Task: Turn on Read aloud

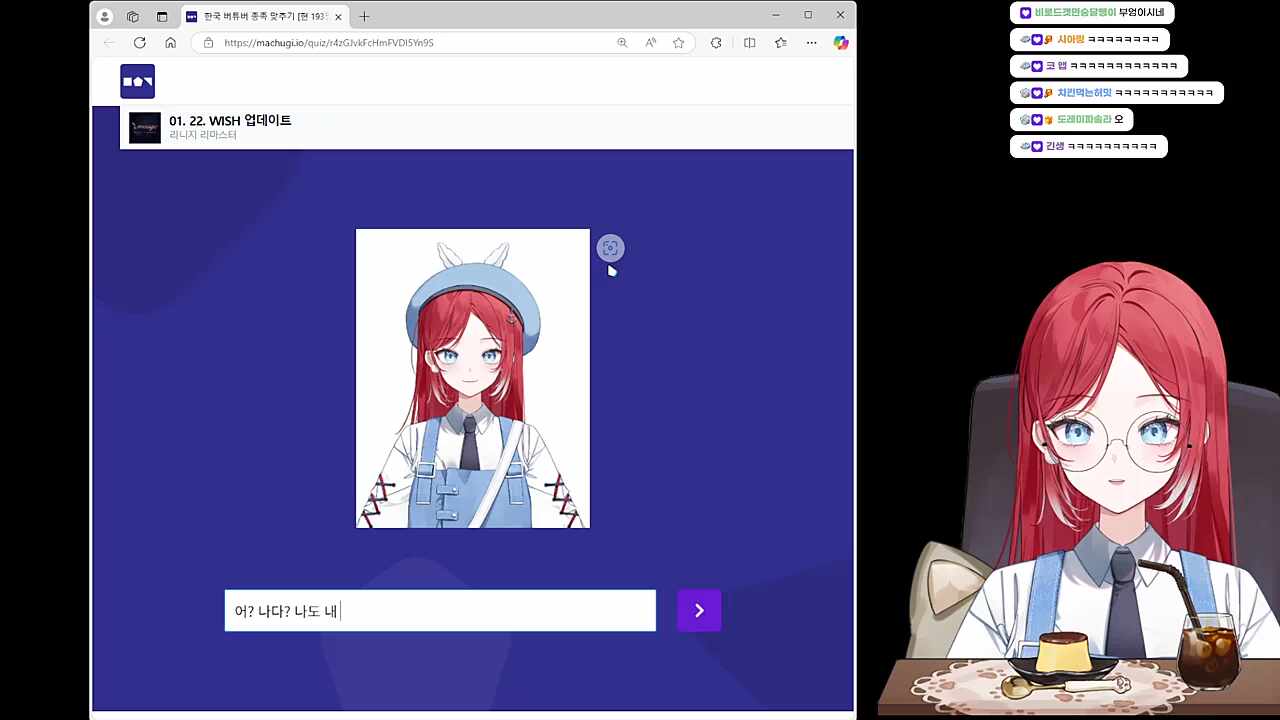Action: click(x=650, y=43)
